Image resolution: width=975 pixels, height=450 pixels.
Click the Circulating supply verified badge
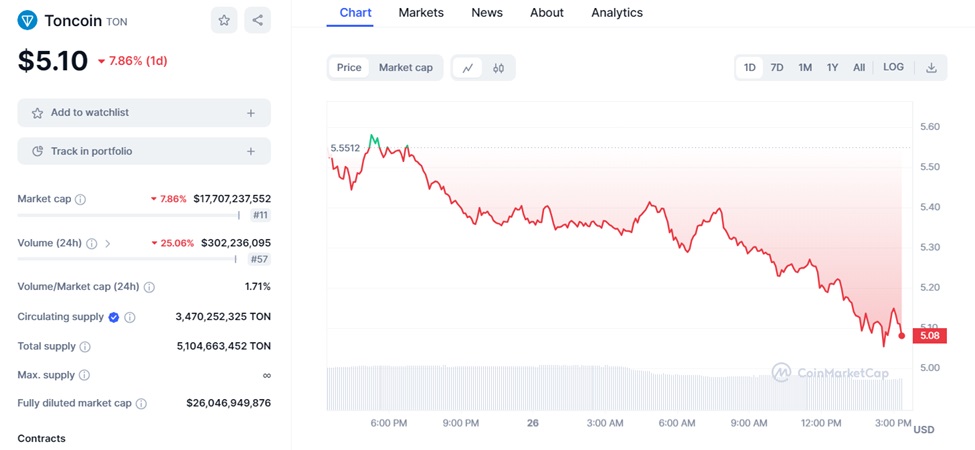coord(114,317)
